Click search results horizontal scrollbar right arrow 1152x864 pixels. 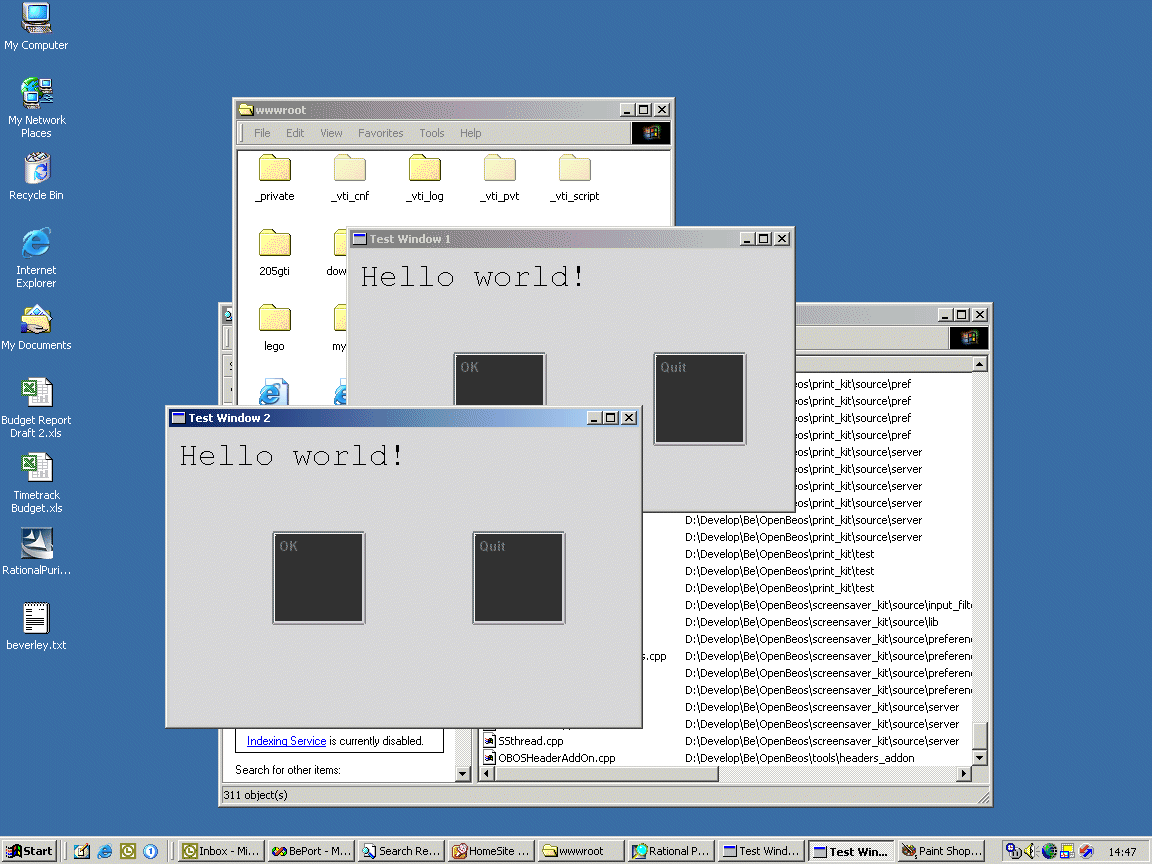pyautogui.click(x=964, y=773)
